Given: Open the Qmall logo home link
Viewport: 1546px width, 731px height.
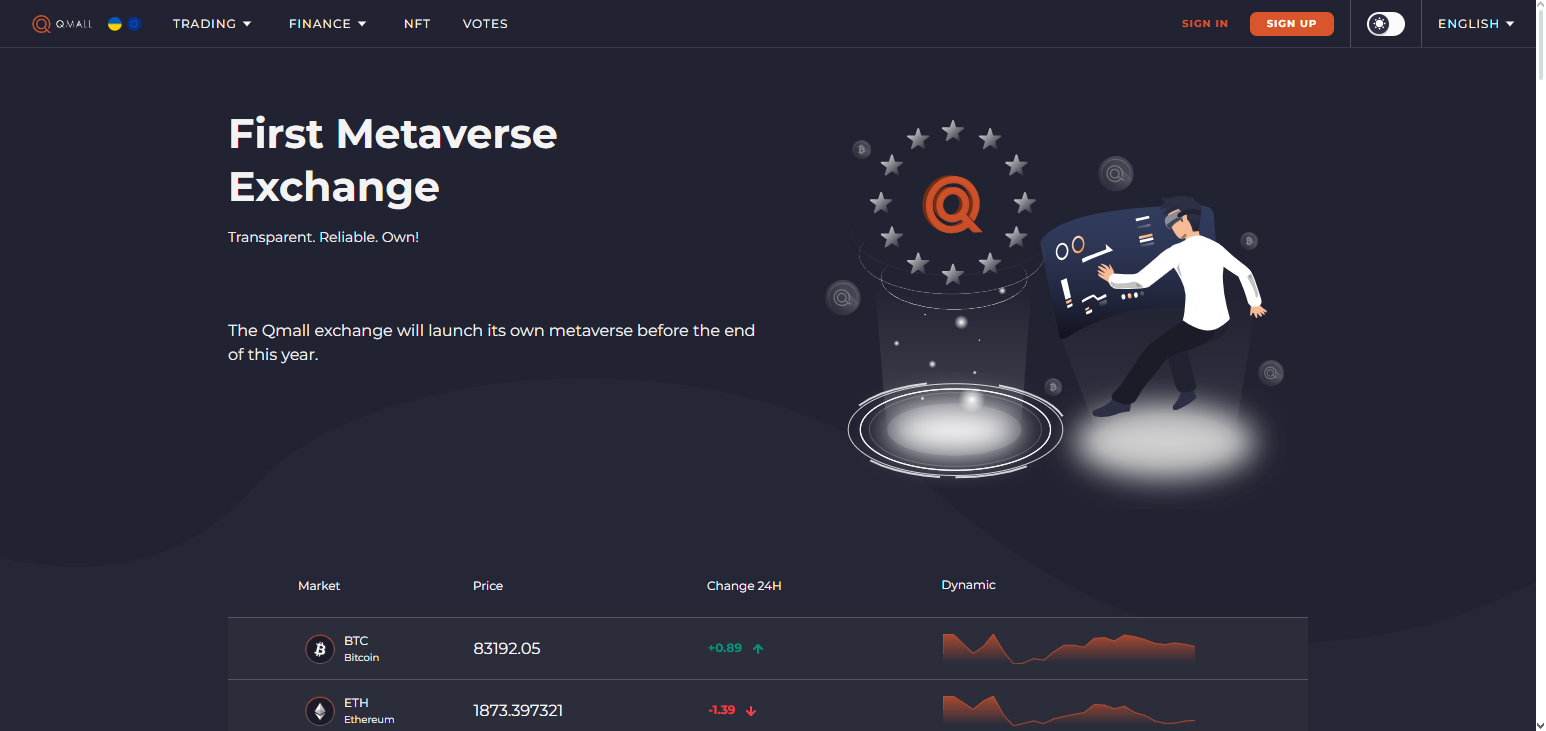Looking at the screenshot, I should (62, 24).
